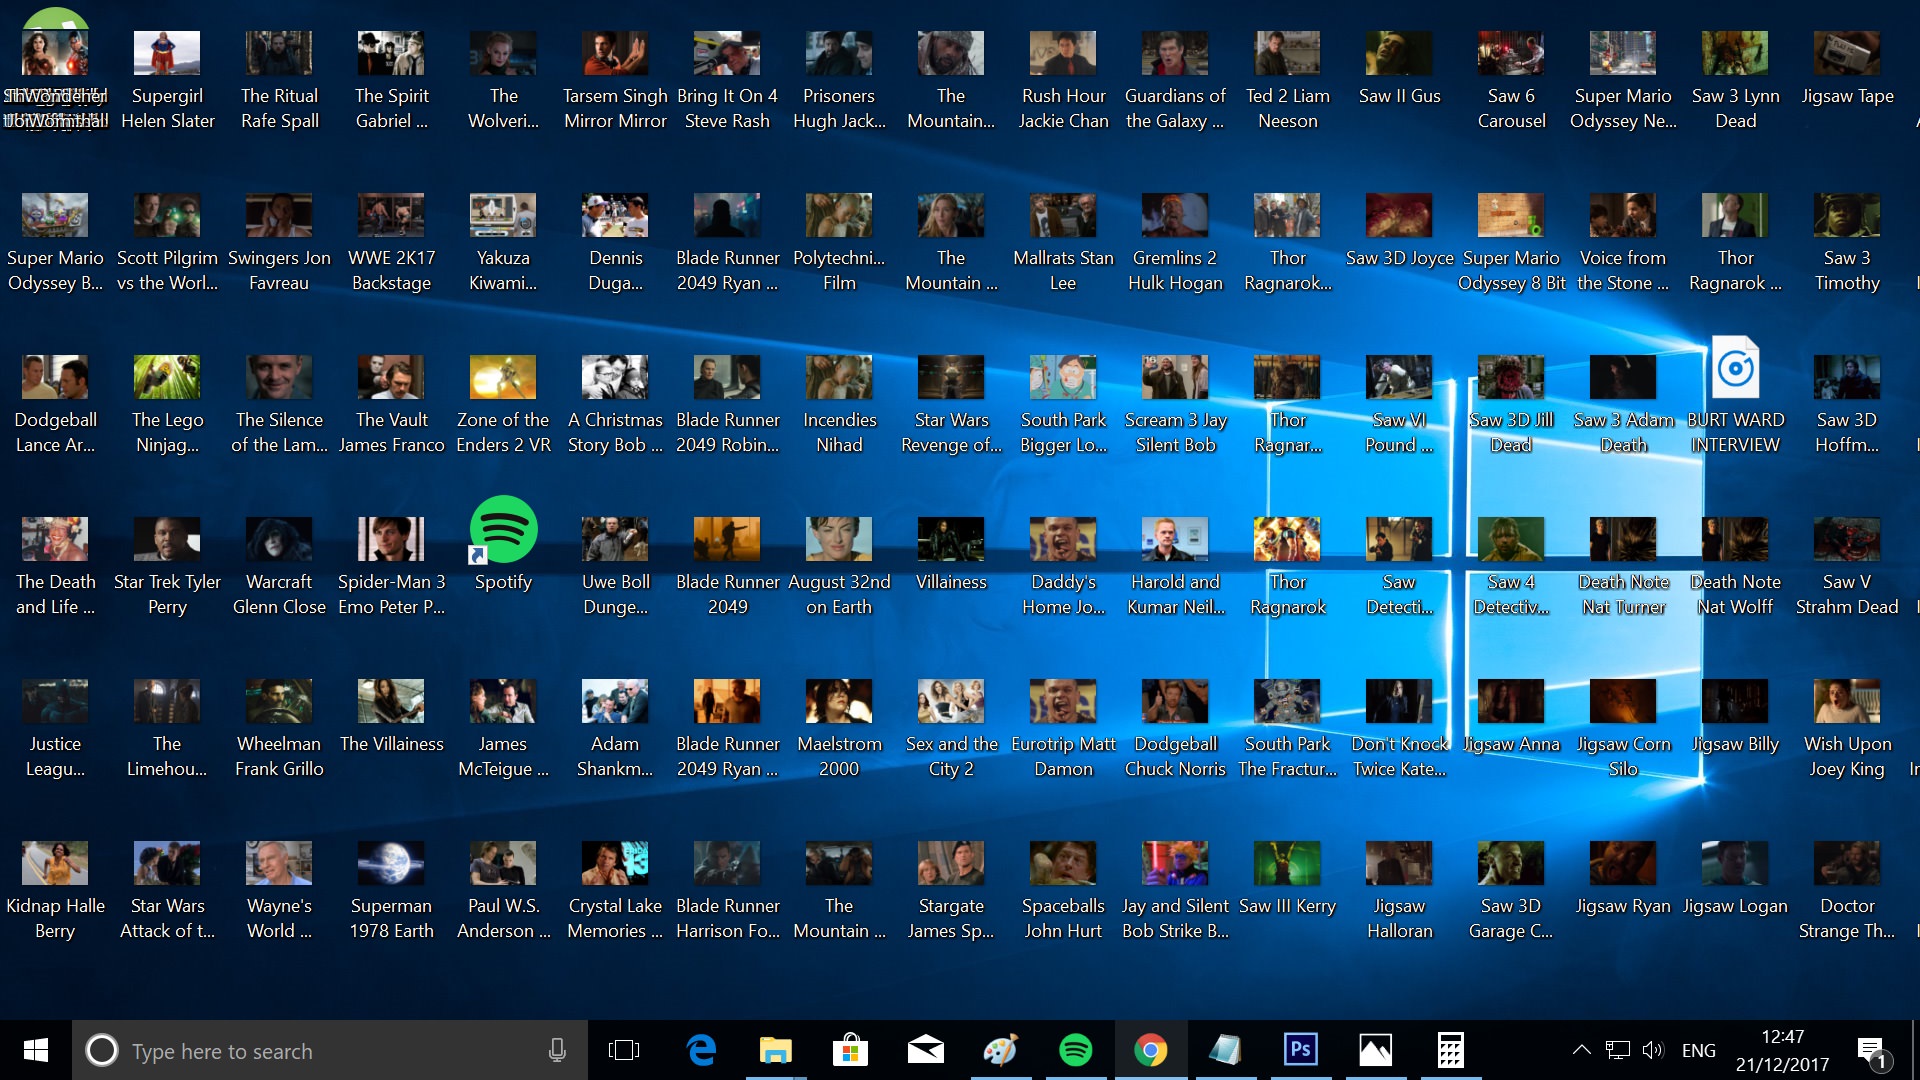Open Calculator from the taskbar
This screenshot has height=1080, width=1920.
pyautogui.click(x=1450, y=1050)
